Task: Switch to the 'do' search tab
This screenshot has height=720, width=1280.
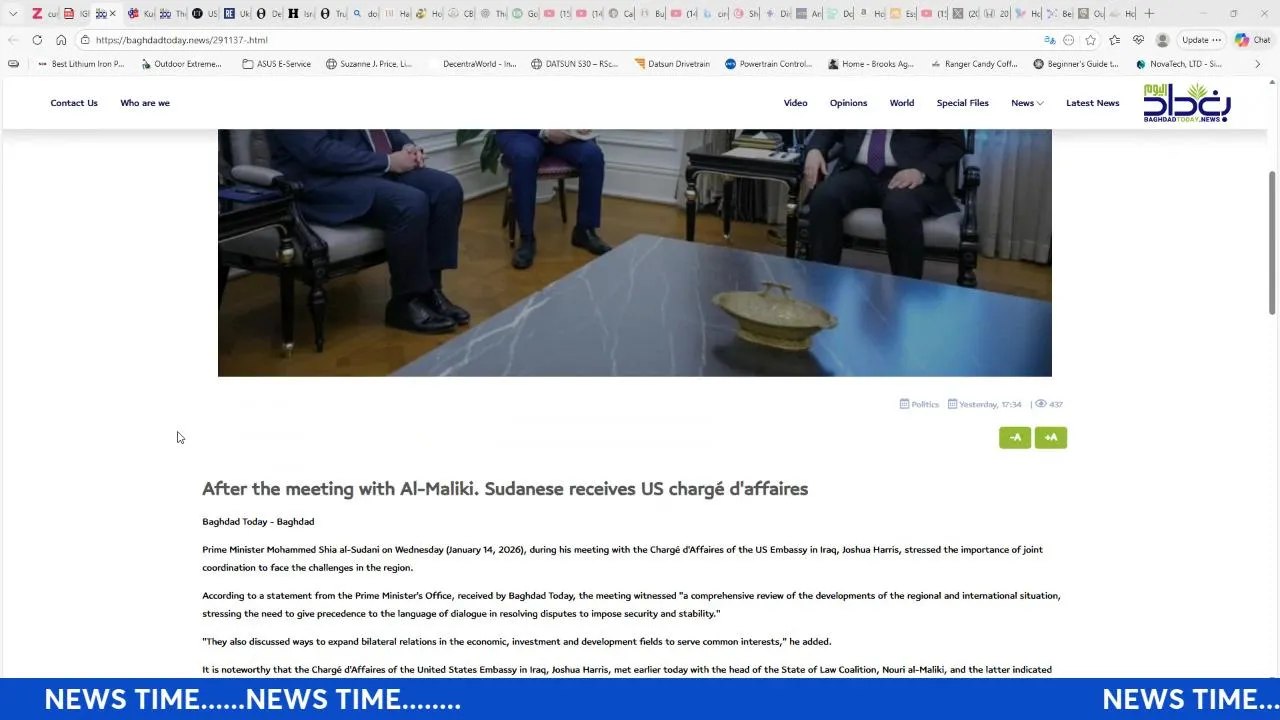Action: pyautogui.click(x=364, y=13)
